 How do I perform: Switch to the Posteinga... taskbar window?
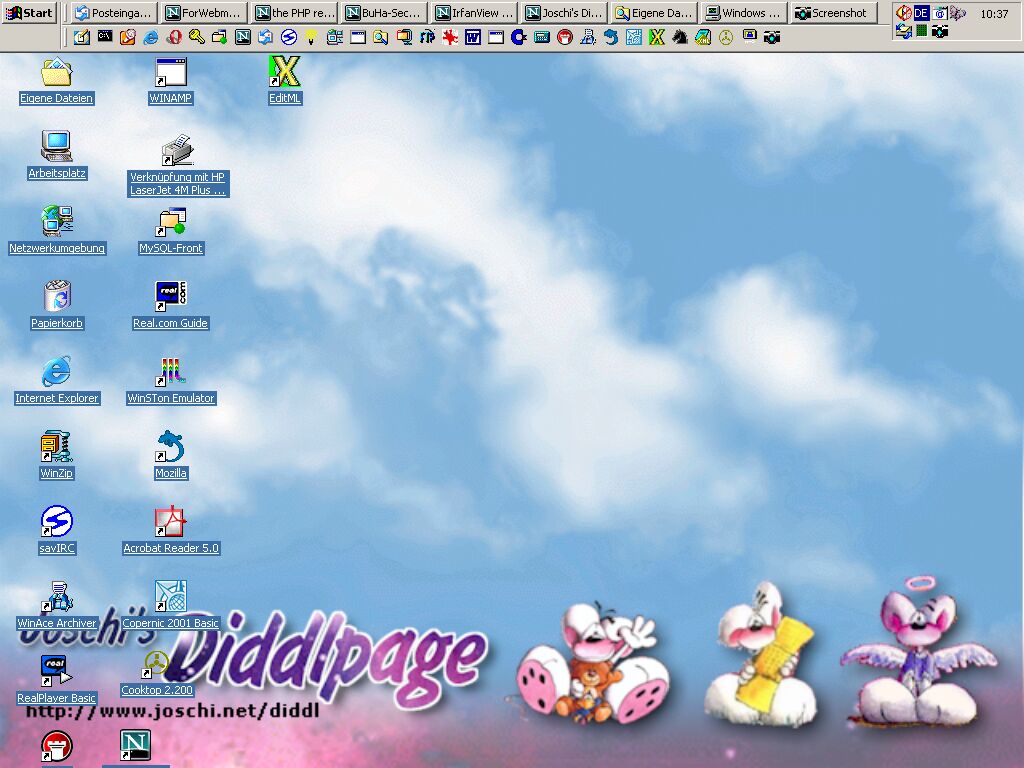(x=114, y=12)
